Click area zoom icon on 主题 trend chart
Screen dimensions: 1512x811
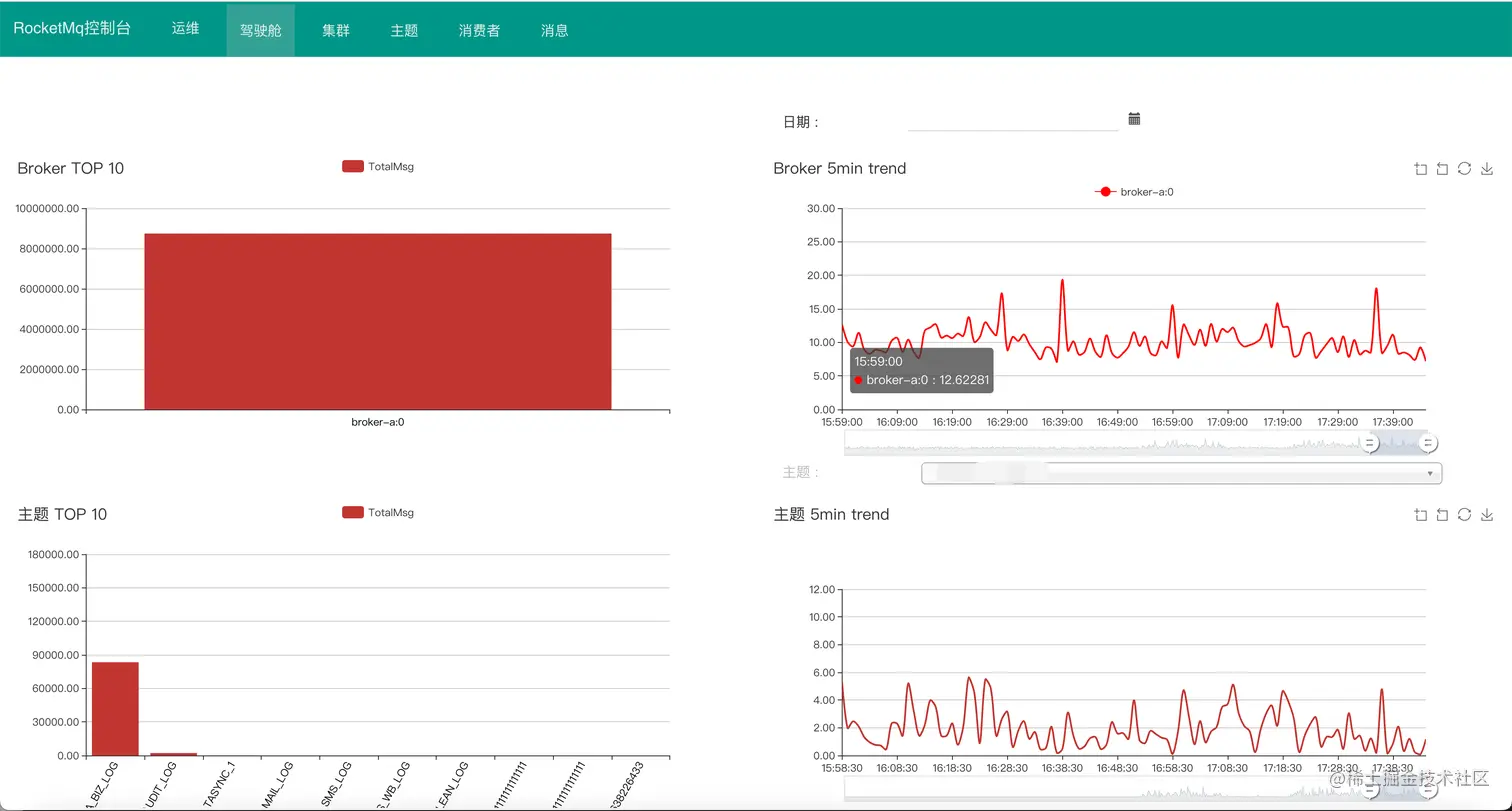click(x=1421, y=515)
